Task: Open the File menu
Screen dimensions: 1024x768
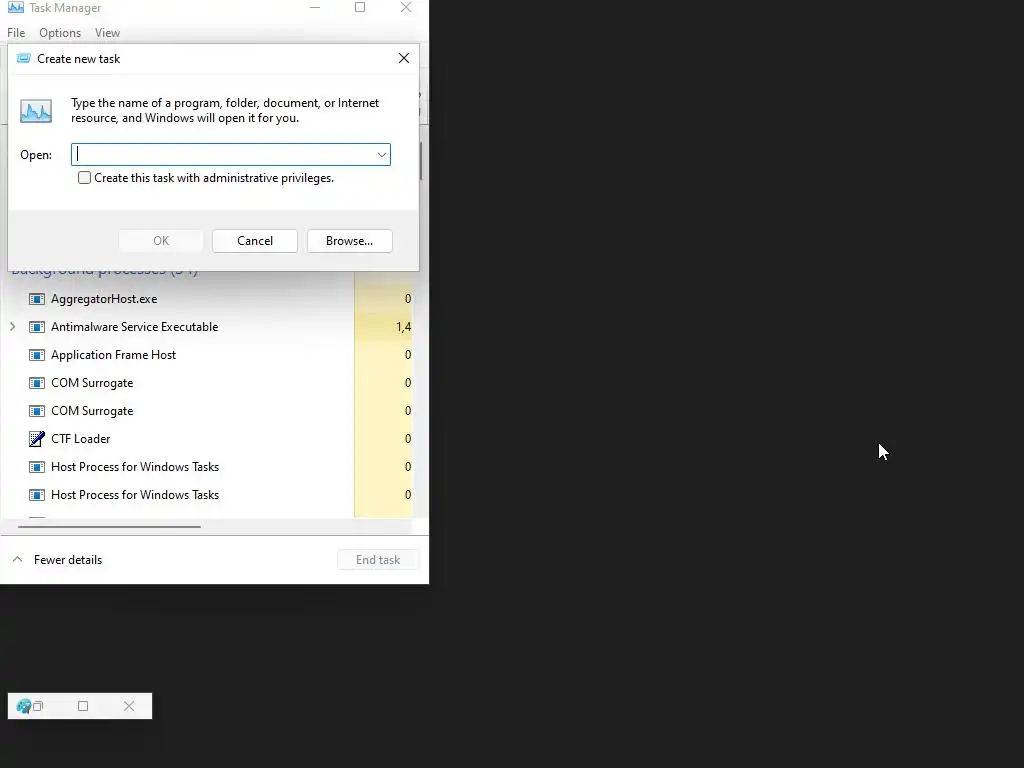Action: click(x=16, y=33)
